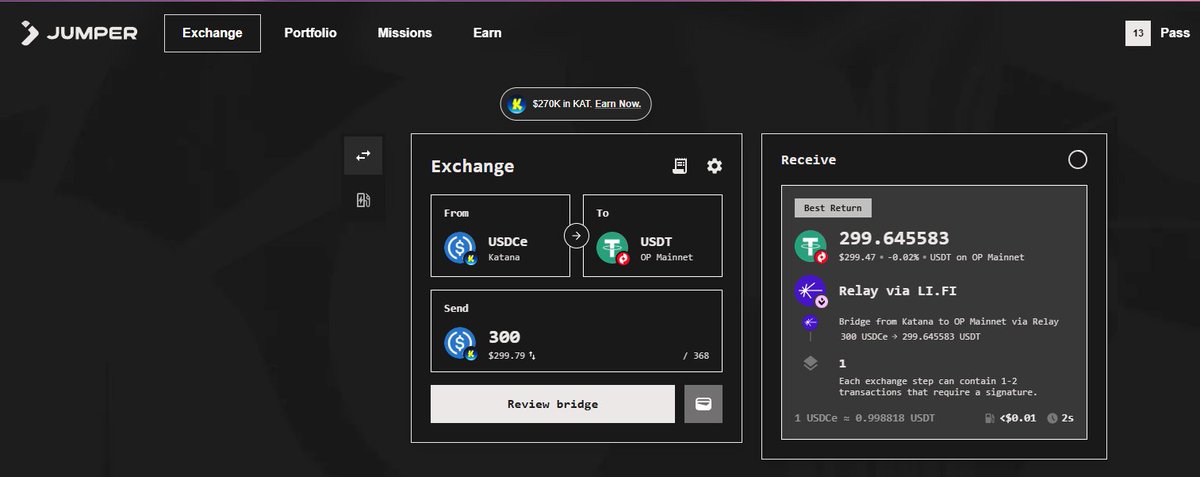The image size is (1200, 477).
Task: Click the arrow to reverse From and To
Action: coord(576,236)
